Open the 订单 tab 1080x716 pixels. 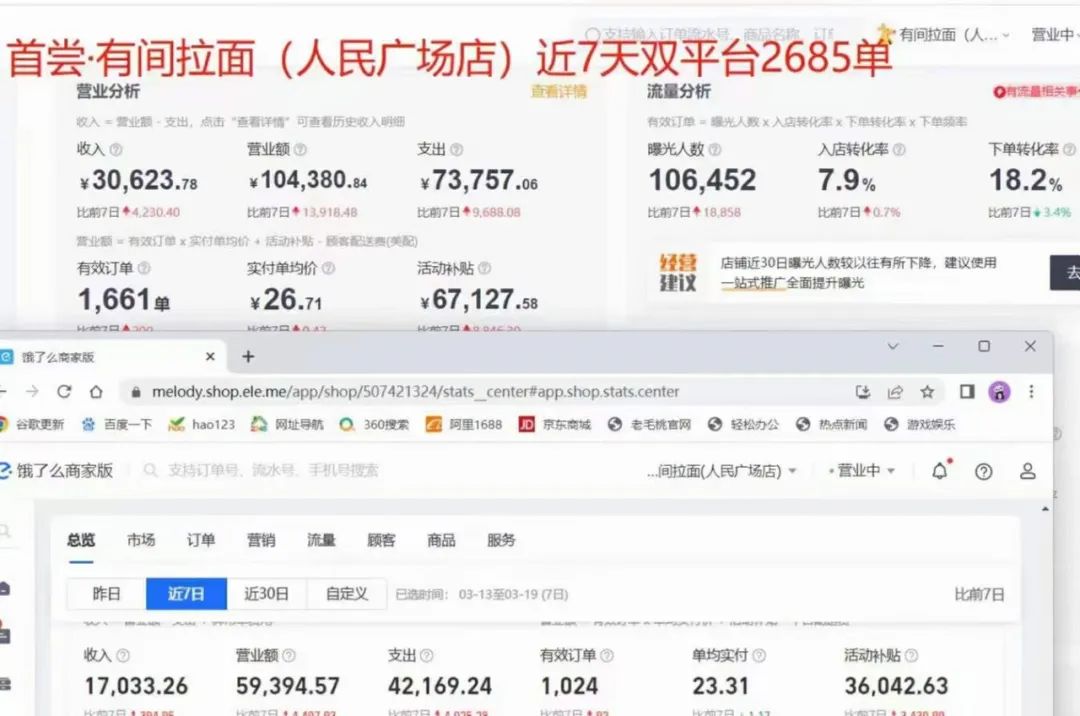(x=201, y=540)
